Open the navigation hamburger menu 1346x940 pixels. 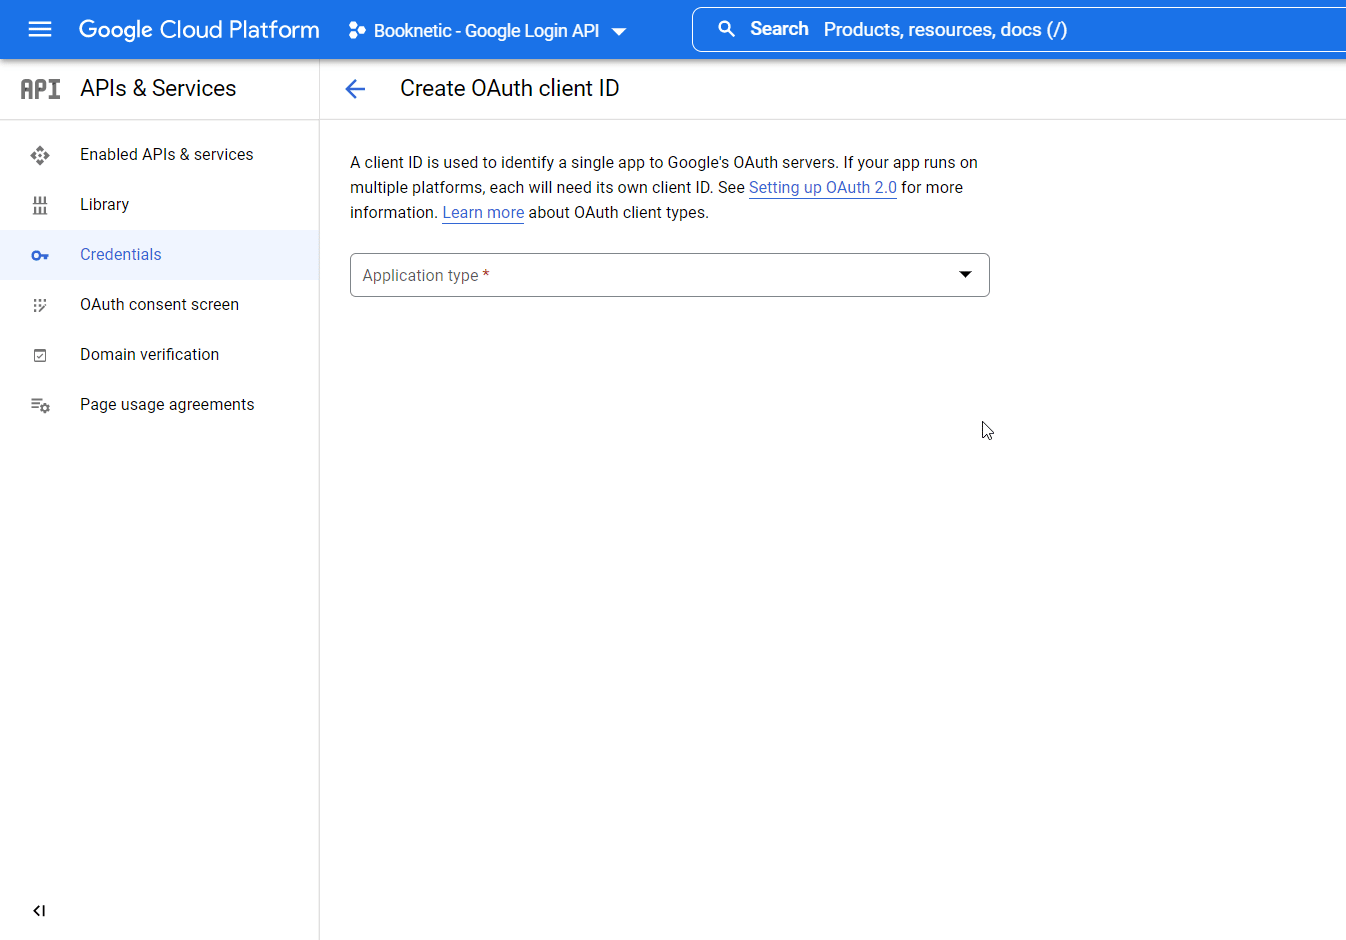40,29
